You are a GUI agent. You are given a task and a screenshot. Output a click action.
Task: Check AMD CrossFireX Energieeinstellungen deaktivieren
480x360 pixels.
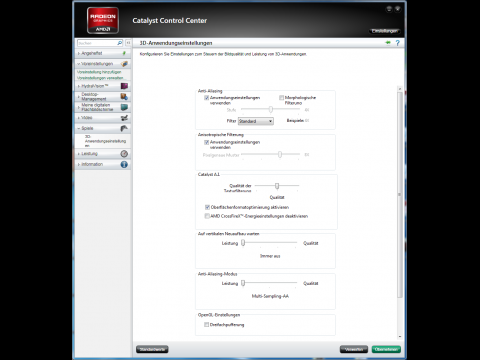pyautogui.click(x=207, y=216)
